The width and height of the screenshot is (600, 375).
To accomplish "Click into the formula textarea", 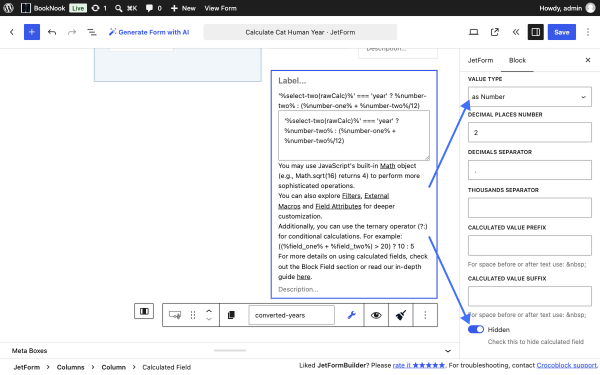I will click(x=354, y=135).
